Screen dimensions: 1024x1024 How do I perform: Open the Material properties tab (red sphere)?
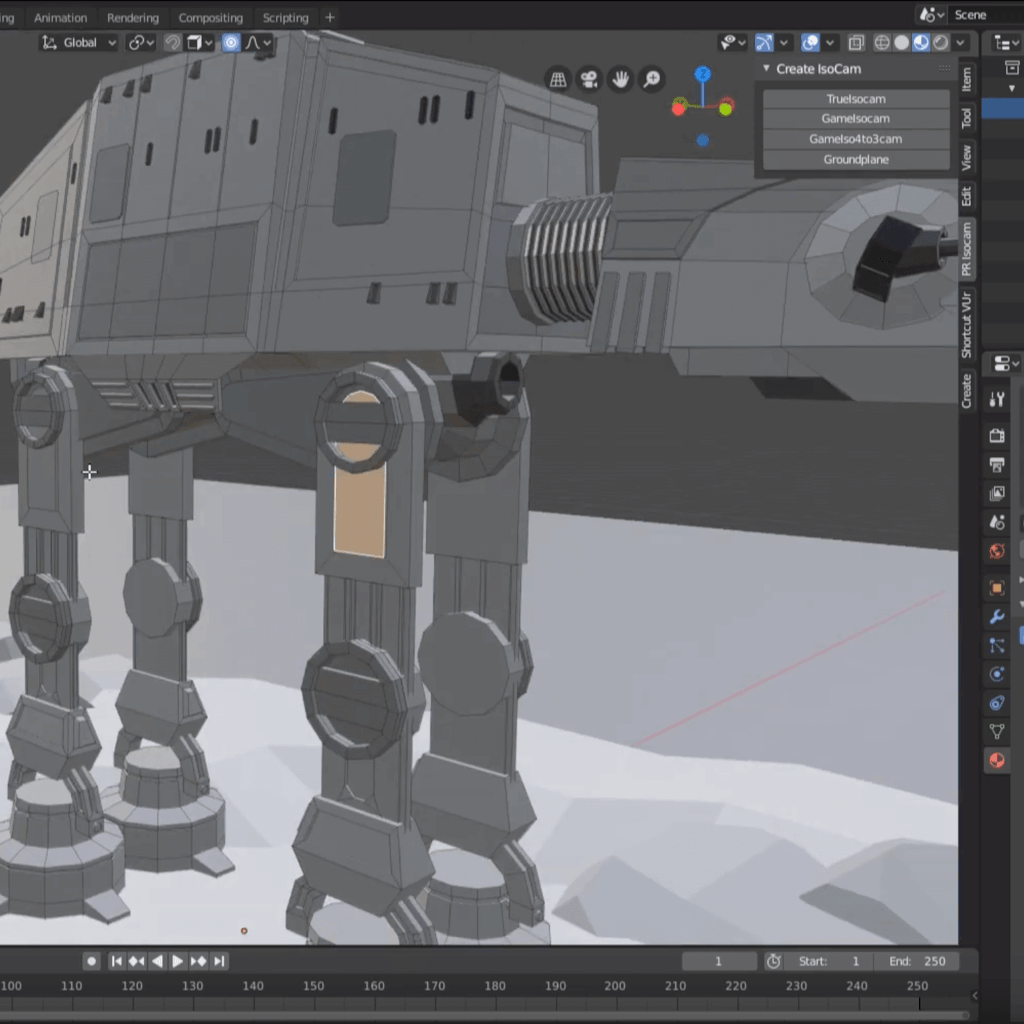coord(997,760)
